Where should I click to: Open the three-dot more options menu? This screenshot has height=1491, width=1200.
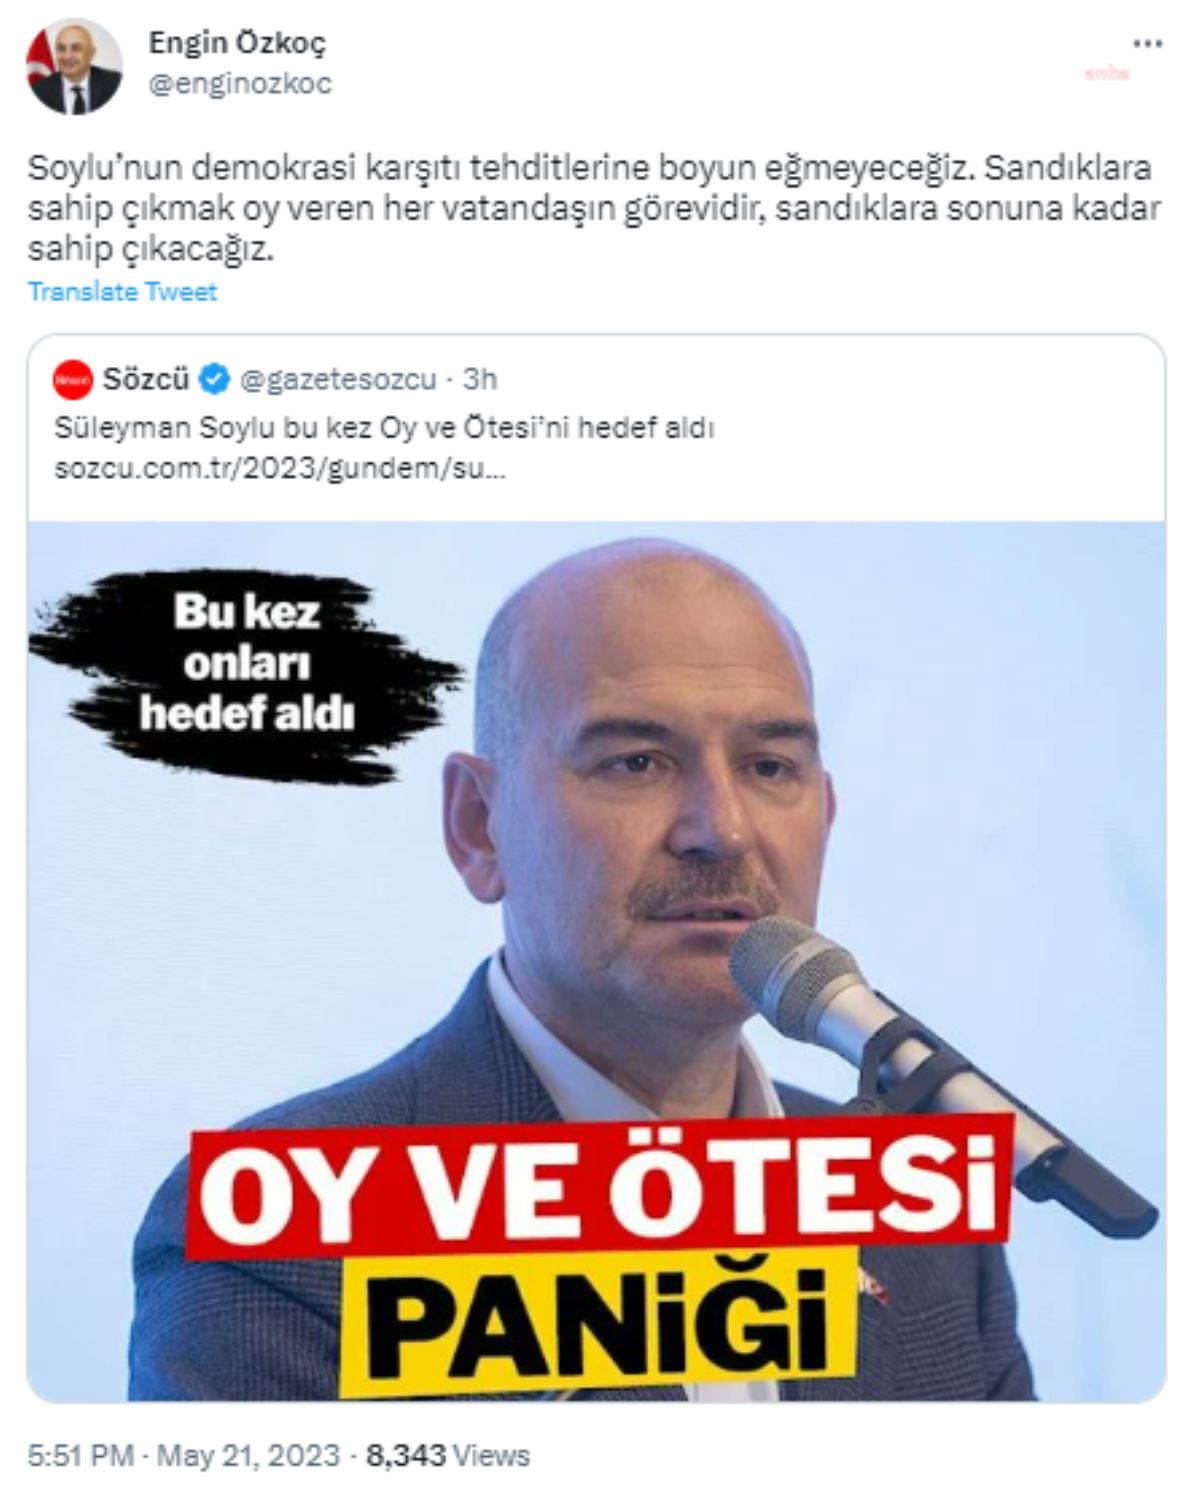(1147, 45)
